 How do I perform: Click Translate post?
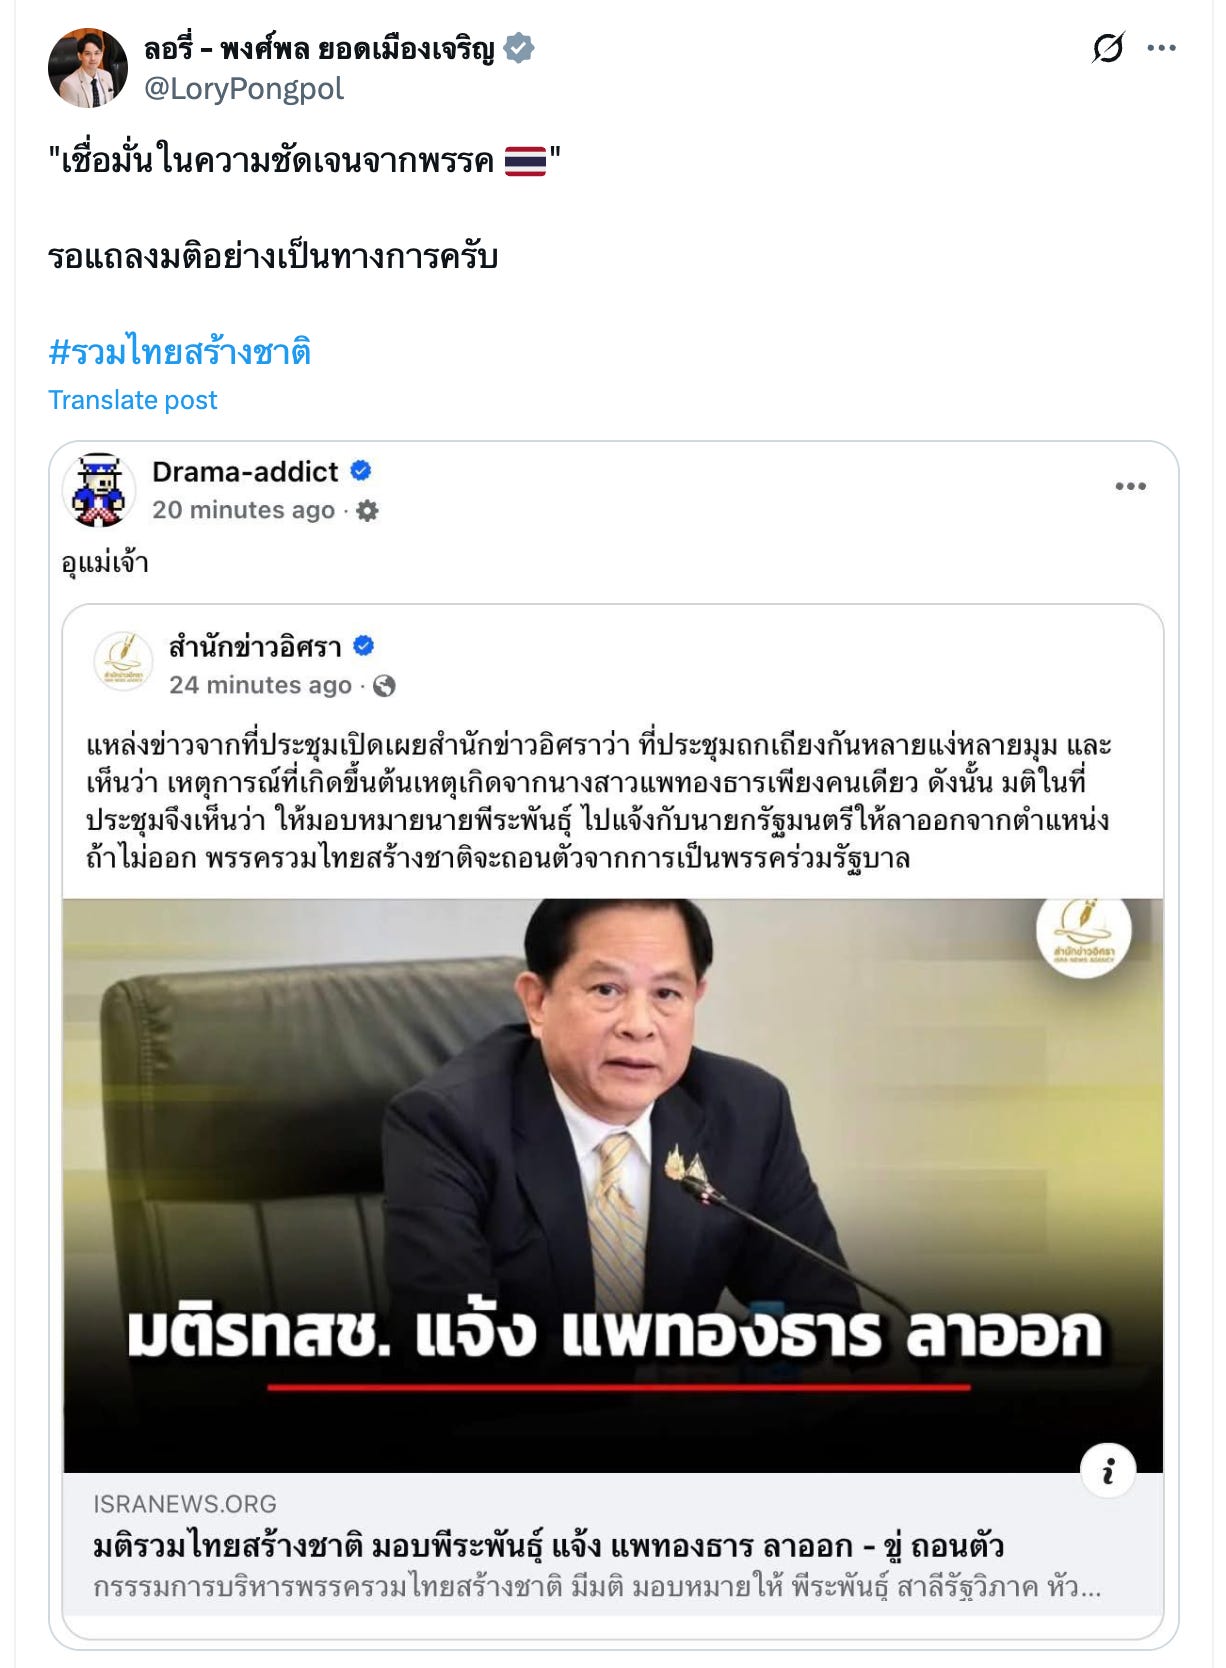(x=133, y=400)
